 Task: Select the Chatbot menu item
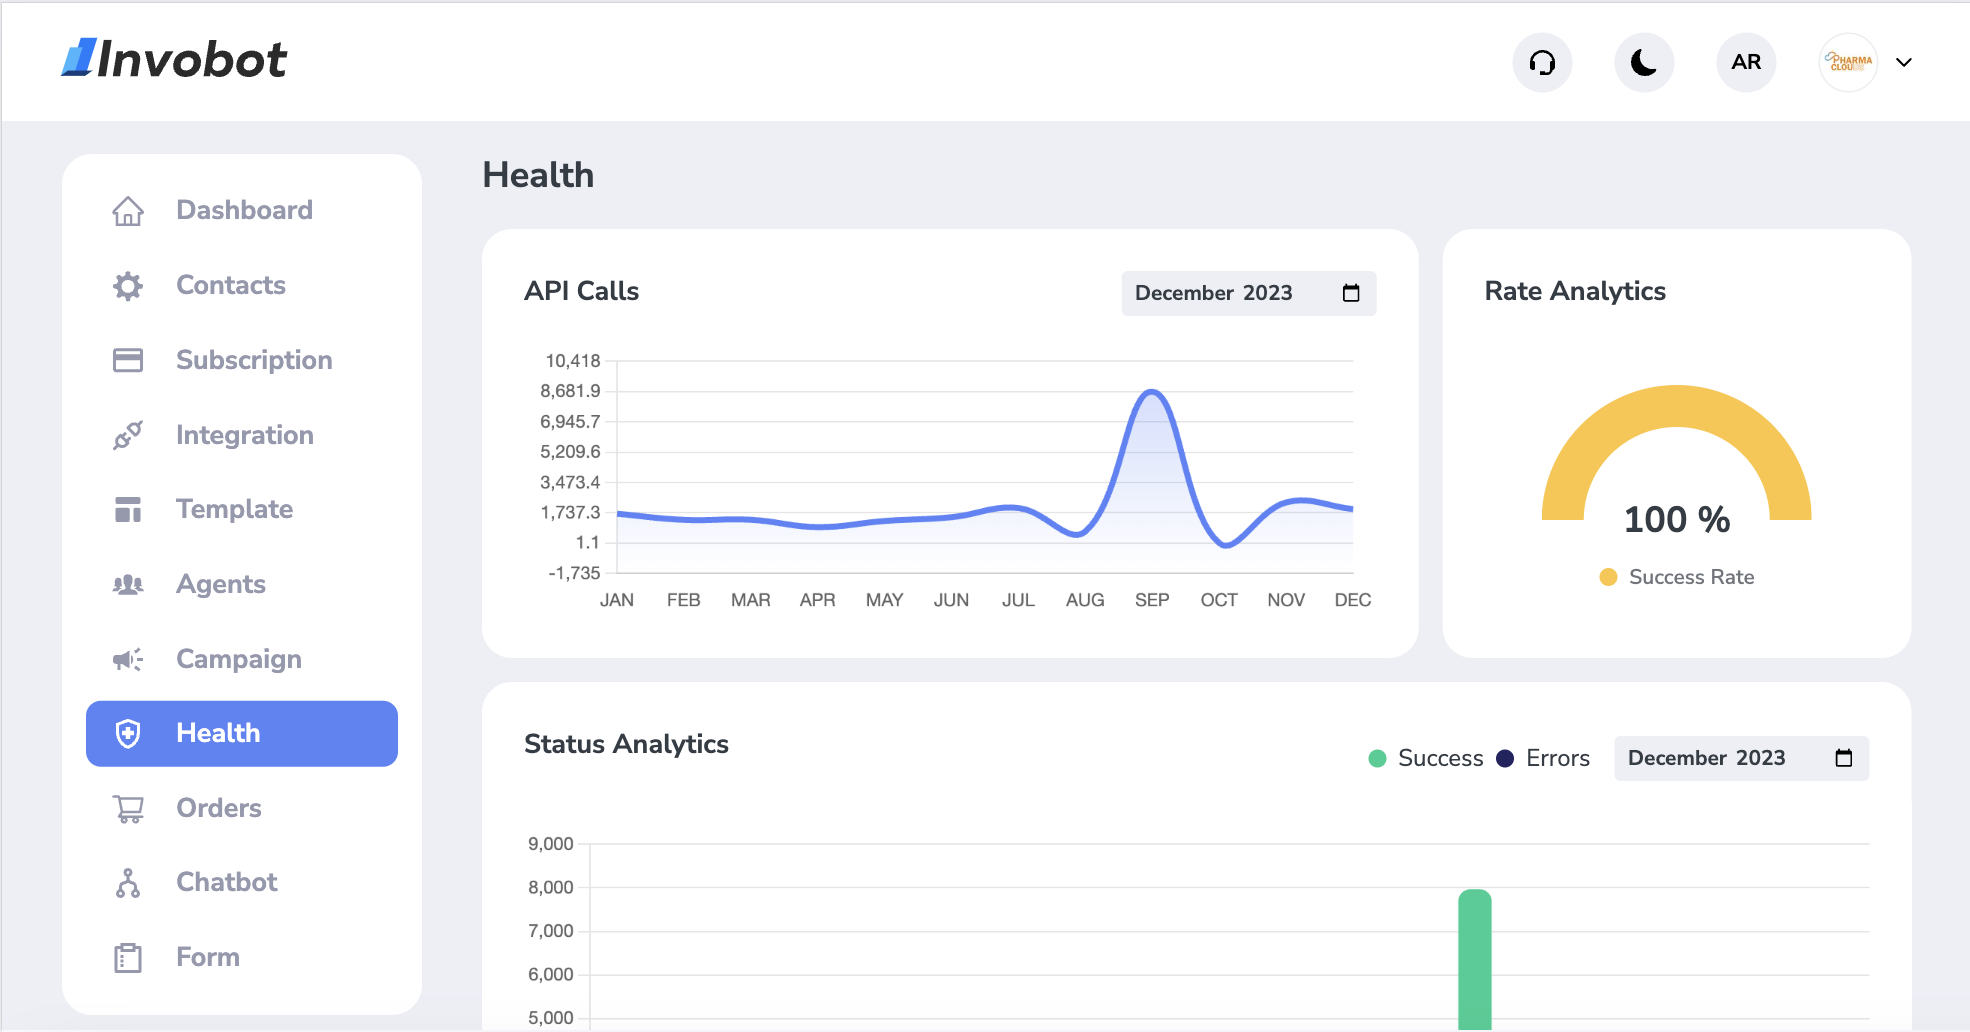(x=226, y=882)
